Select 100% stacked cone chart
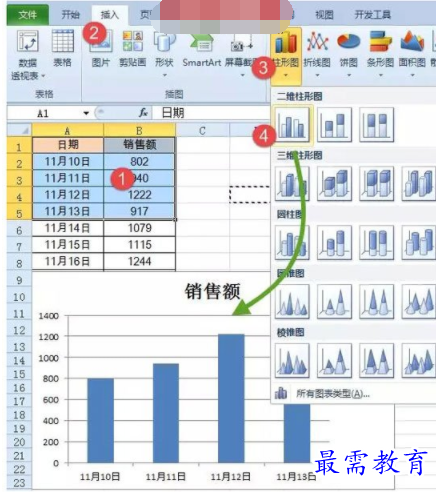This screenshot has width=436, height=494. (377, 302)
